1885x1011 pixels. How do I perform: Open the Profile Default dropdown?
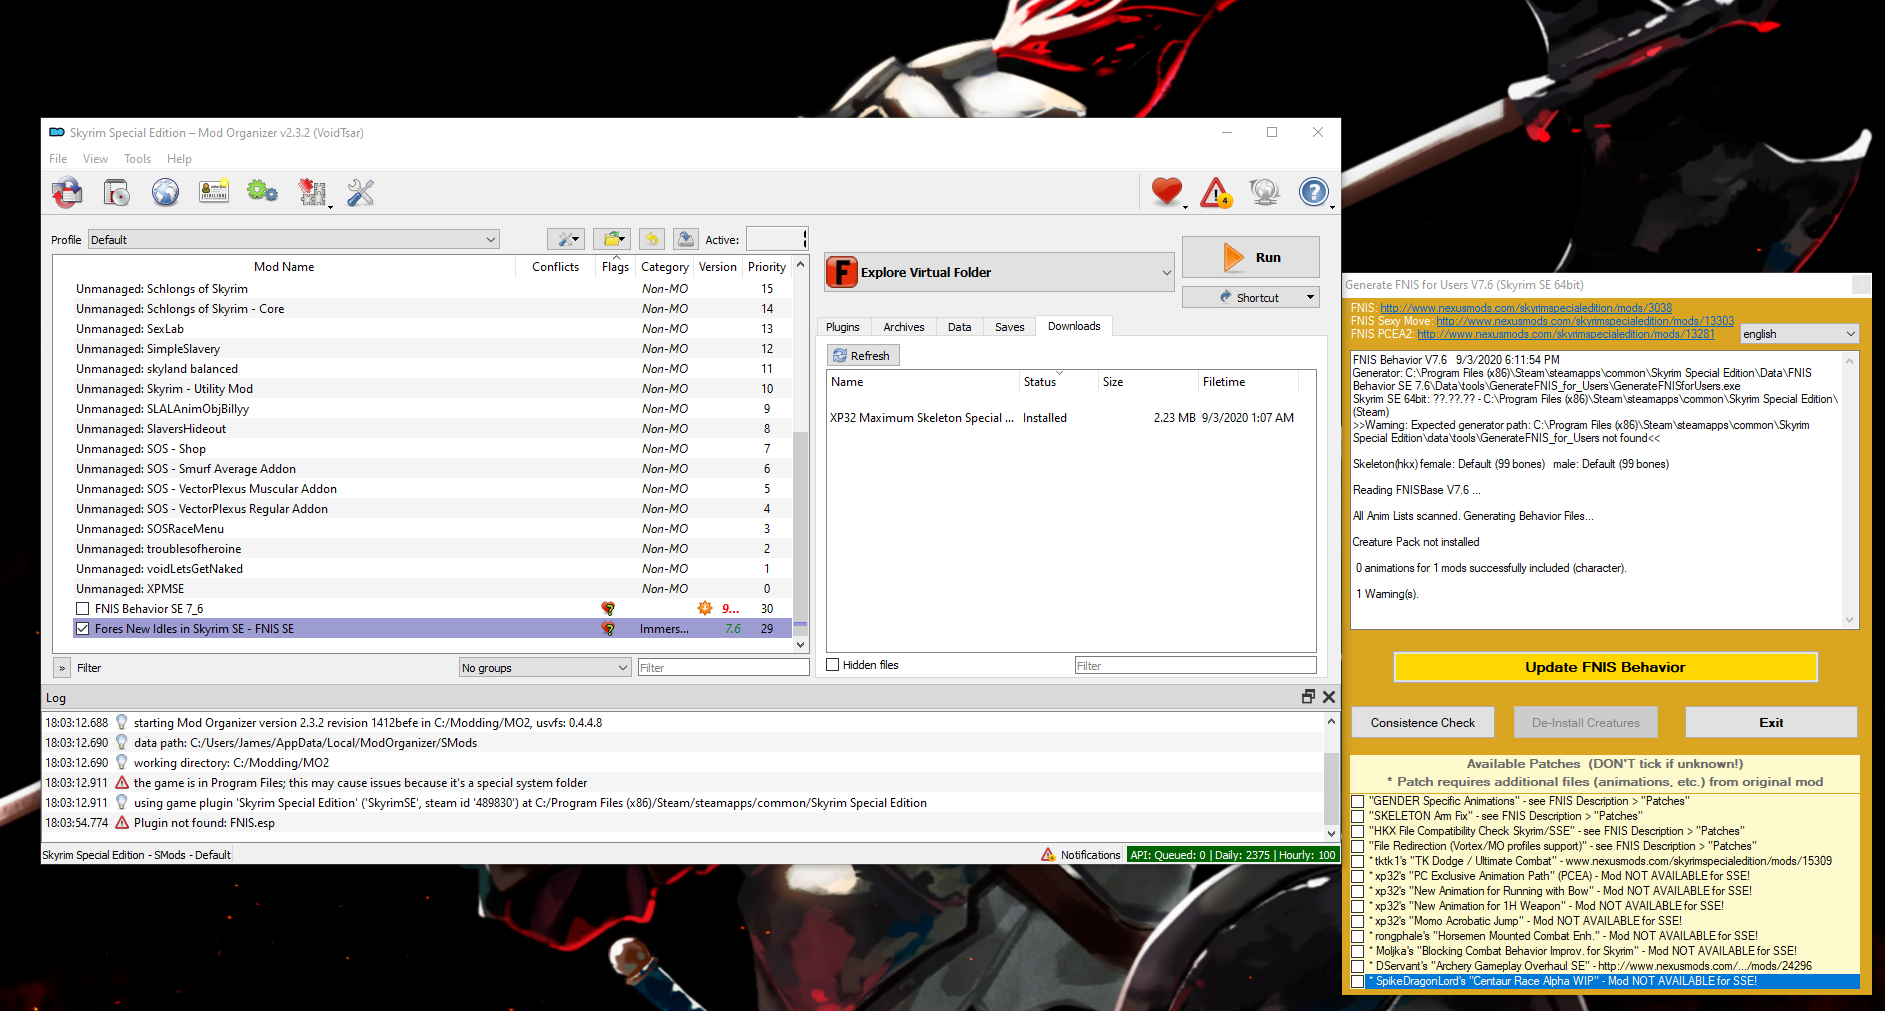[293, 240]
